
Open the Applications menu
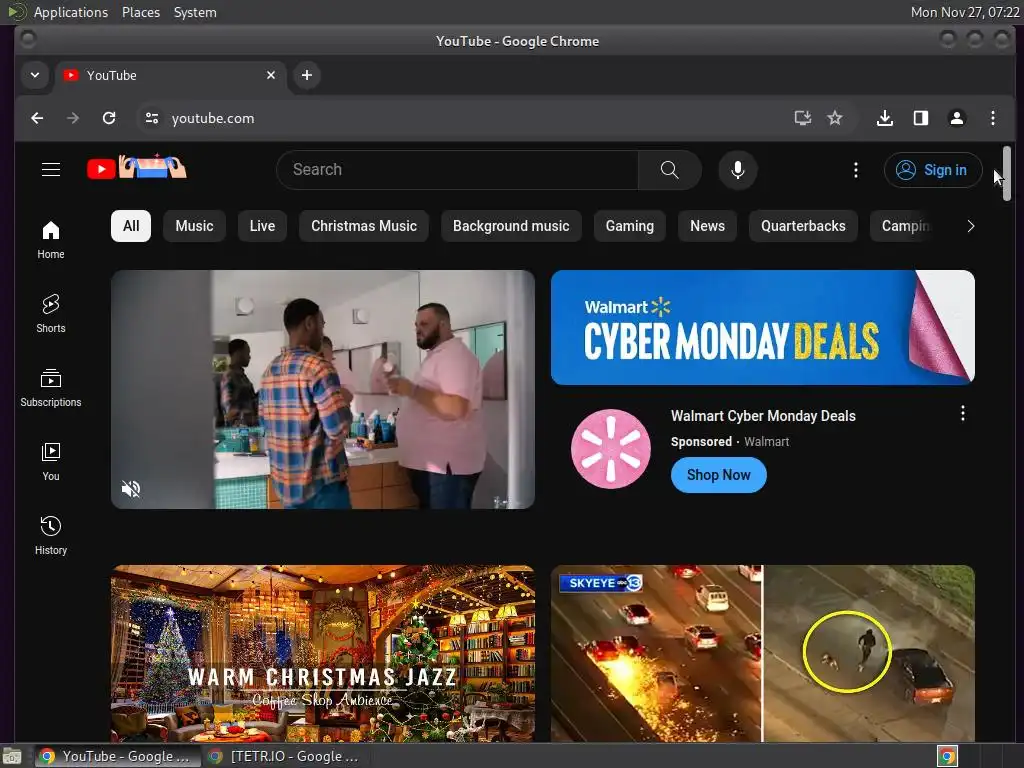click(71, 12)
